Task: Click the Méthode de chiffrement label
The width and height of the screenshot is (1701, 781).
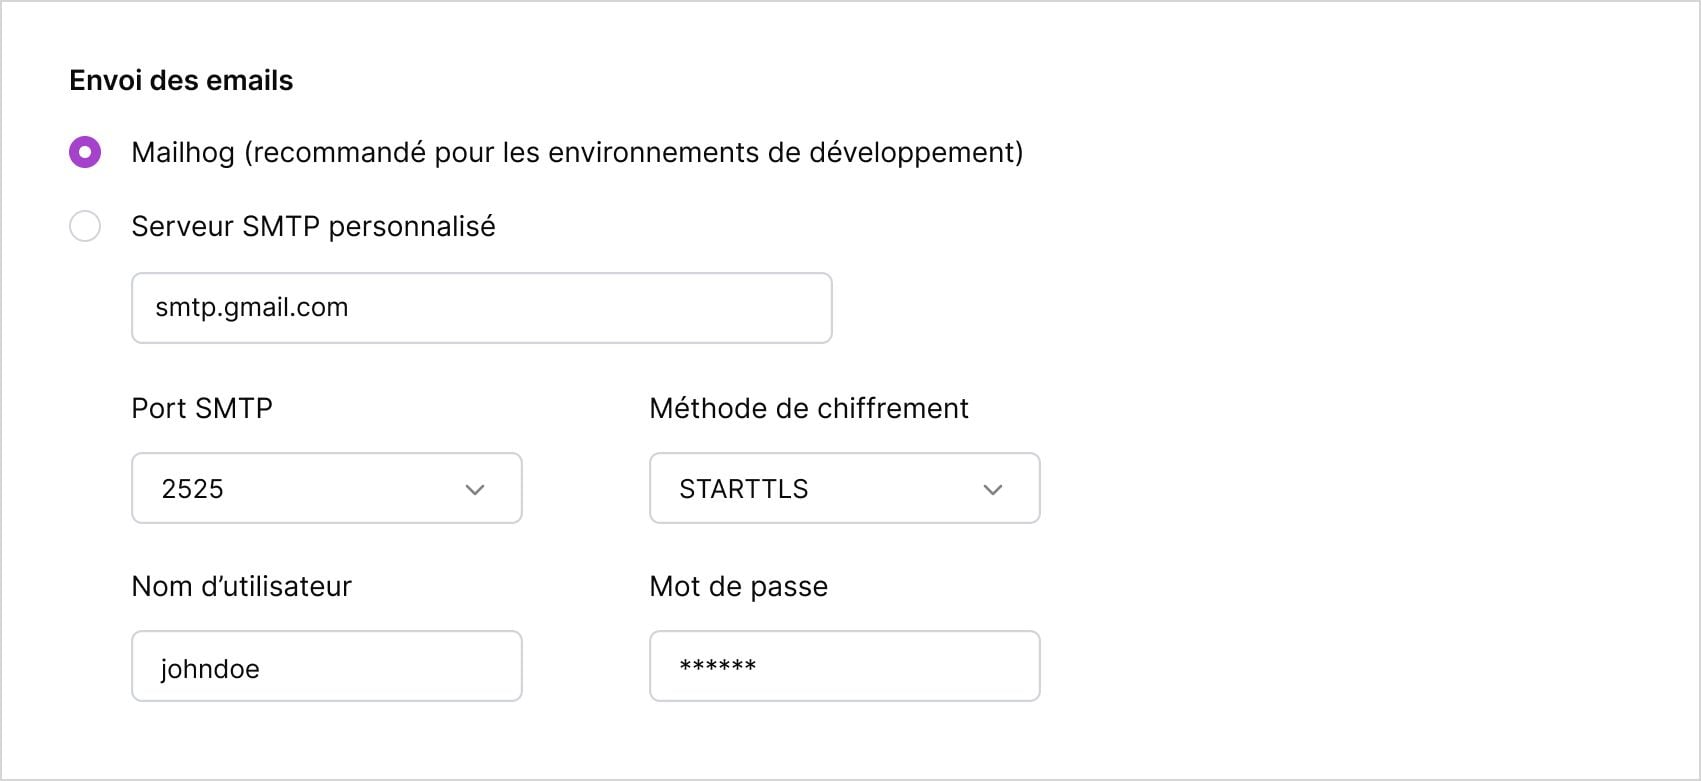Action: click(x=809, y=408)
